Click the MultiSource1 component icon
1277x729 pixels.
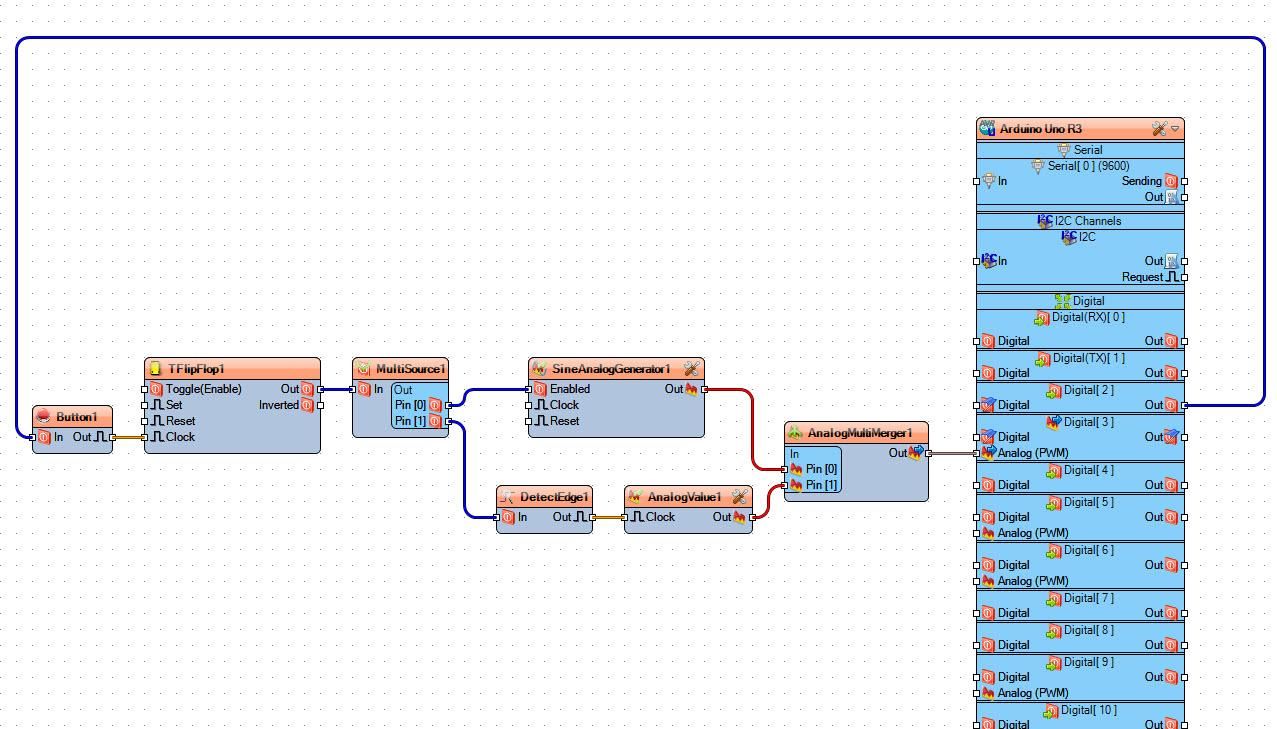[x=363, y=369]
